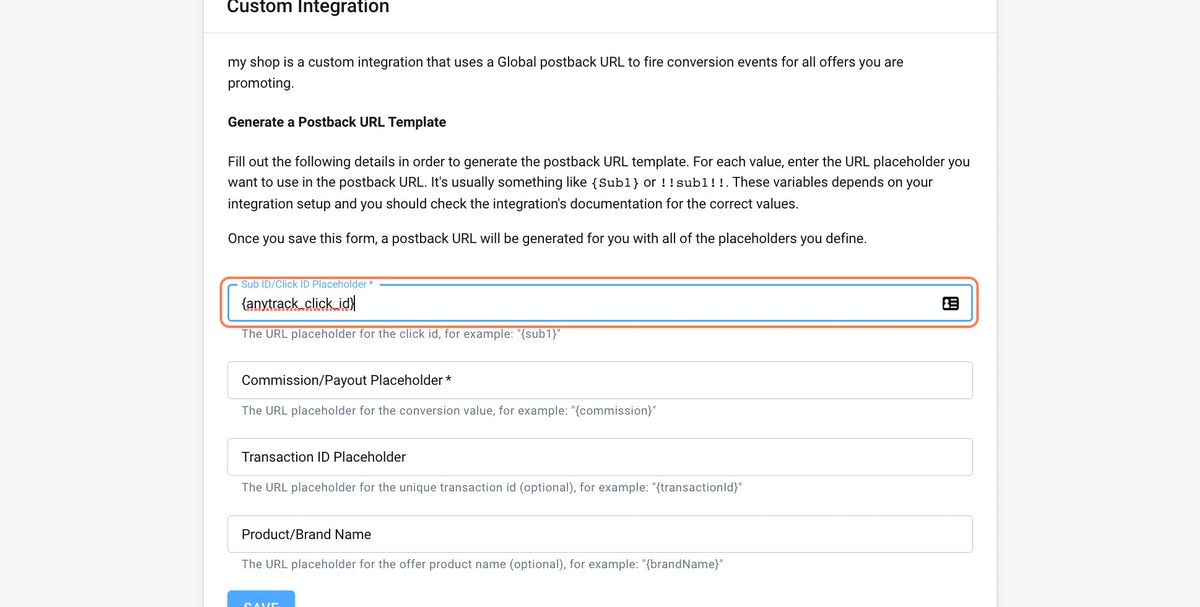Click the blue SAVE button
Image resolution: width=1200 pixels, height=607 pixels.
(x=261, y=599)
